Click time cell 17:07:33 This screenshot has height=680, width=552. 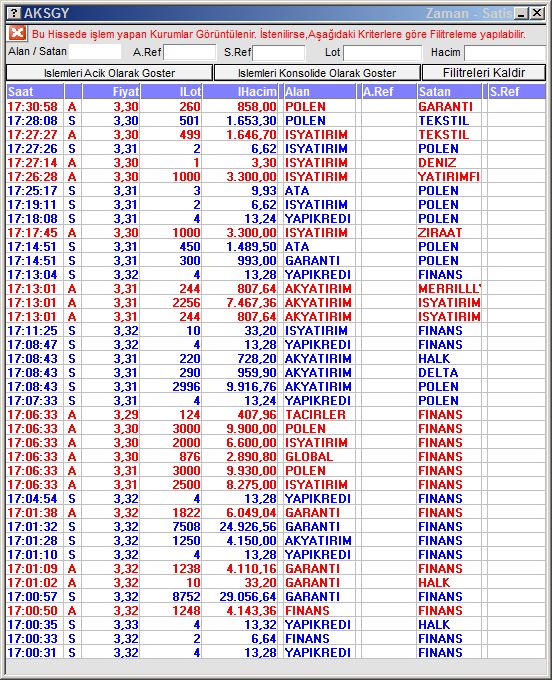33,401
